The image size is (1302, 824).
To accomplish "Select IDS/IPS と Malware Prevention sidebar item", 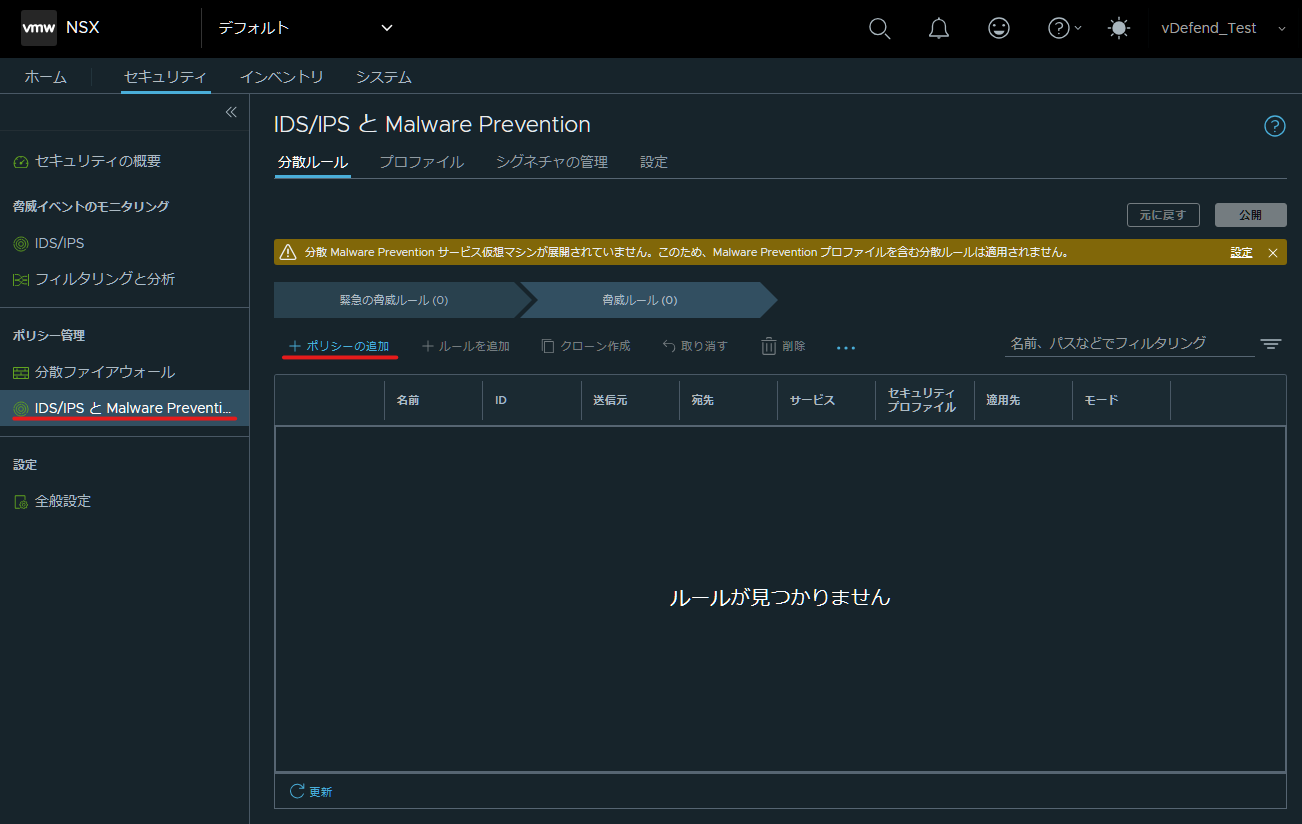I will click(x=124, y=408).
